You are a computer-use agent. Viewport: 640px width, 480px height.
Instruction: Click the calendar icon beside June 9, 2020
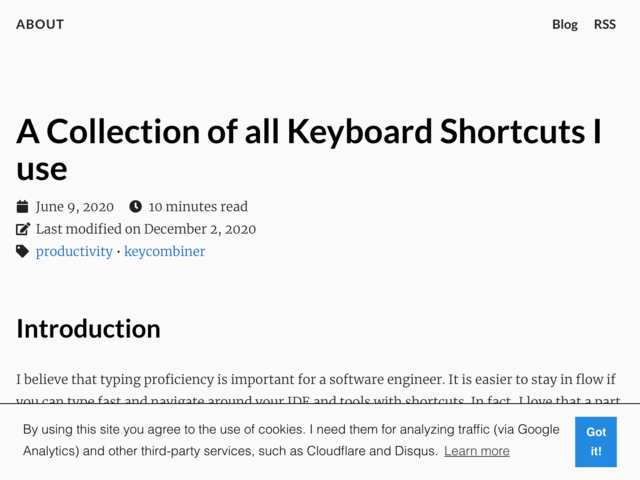point(22,207)
